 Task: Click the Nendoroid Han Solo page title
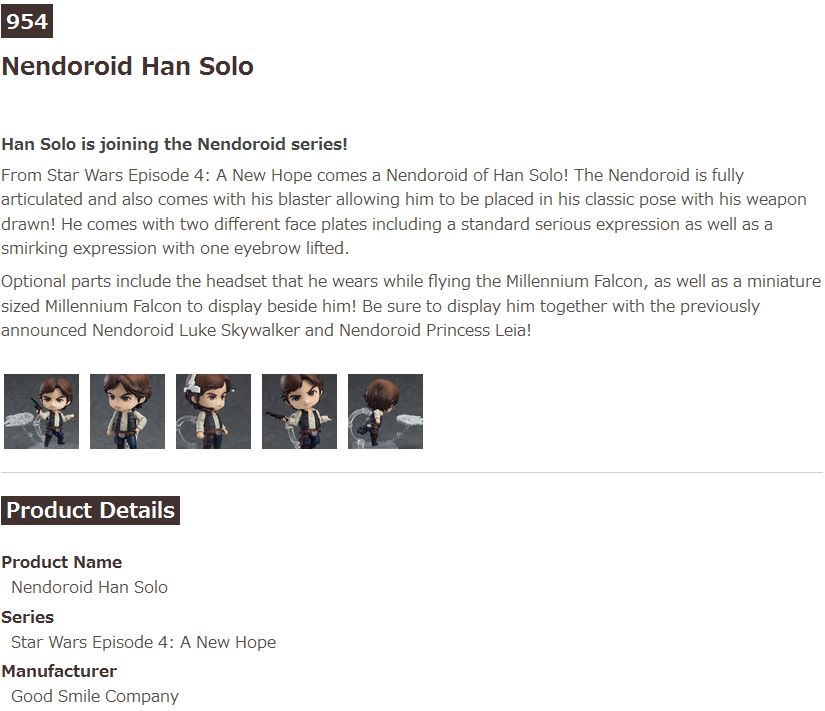pos(128,67)
